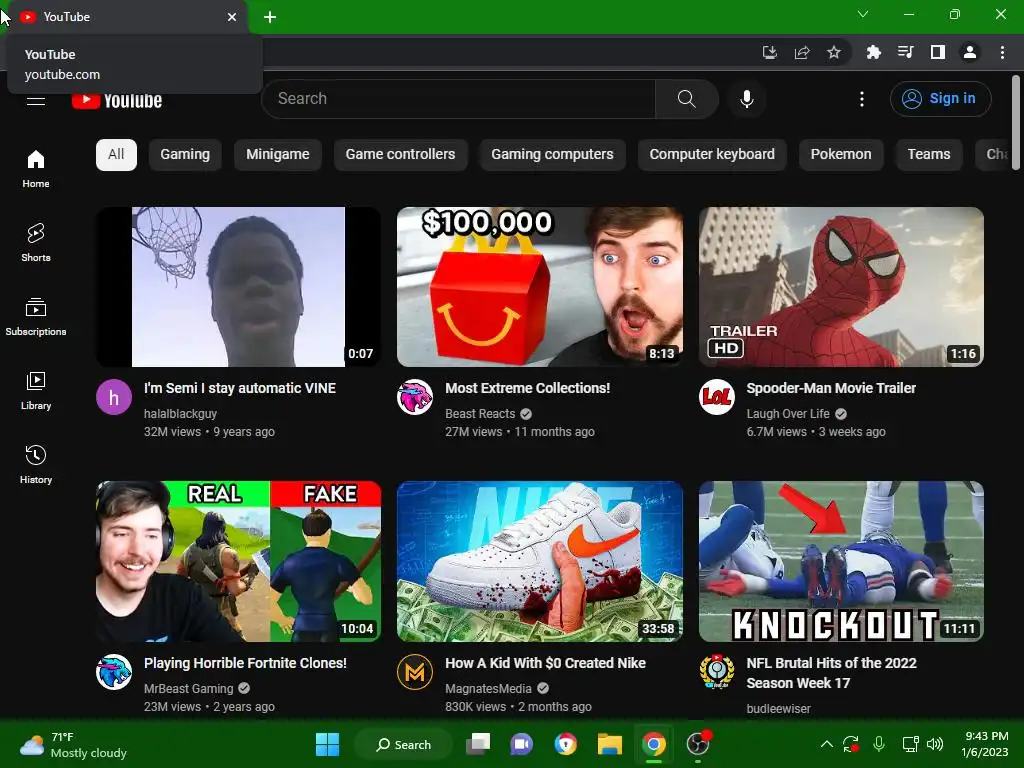
Task: Click title 'NFL Brutal Hits of the 2022 Season Week 17'
Action: click(x=831, y=673)
